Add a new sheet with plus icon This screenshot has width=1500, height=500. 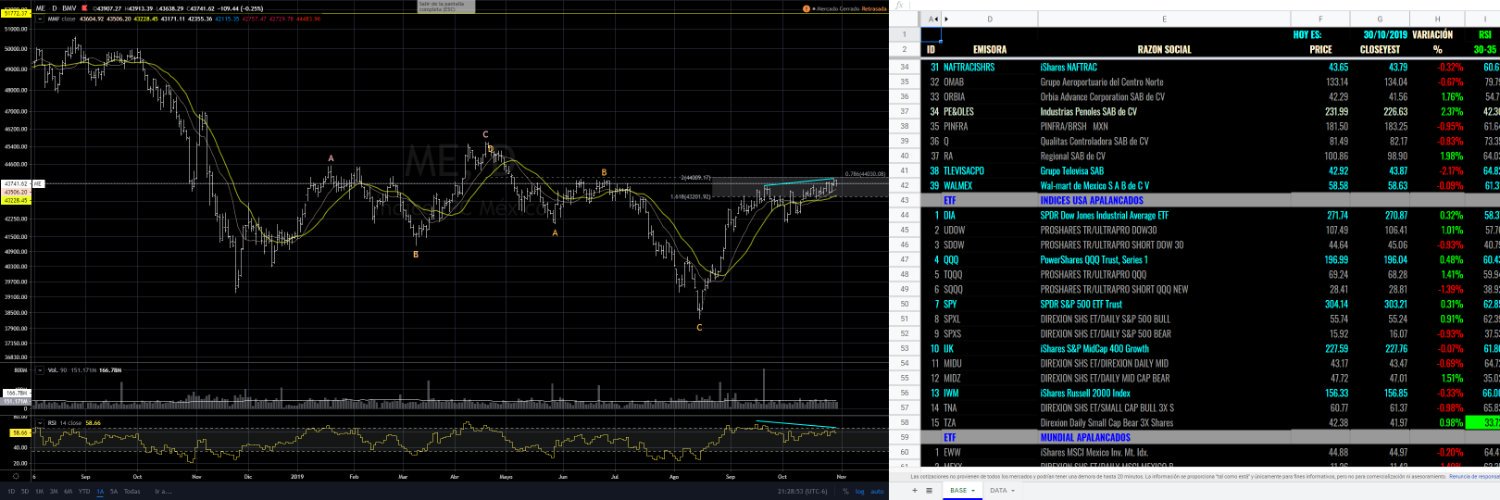[914, 491]
